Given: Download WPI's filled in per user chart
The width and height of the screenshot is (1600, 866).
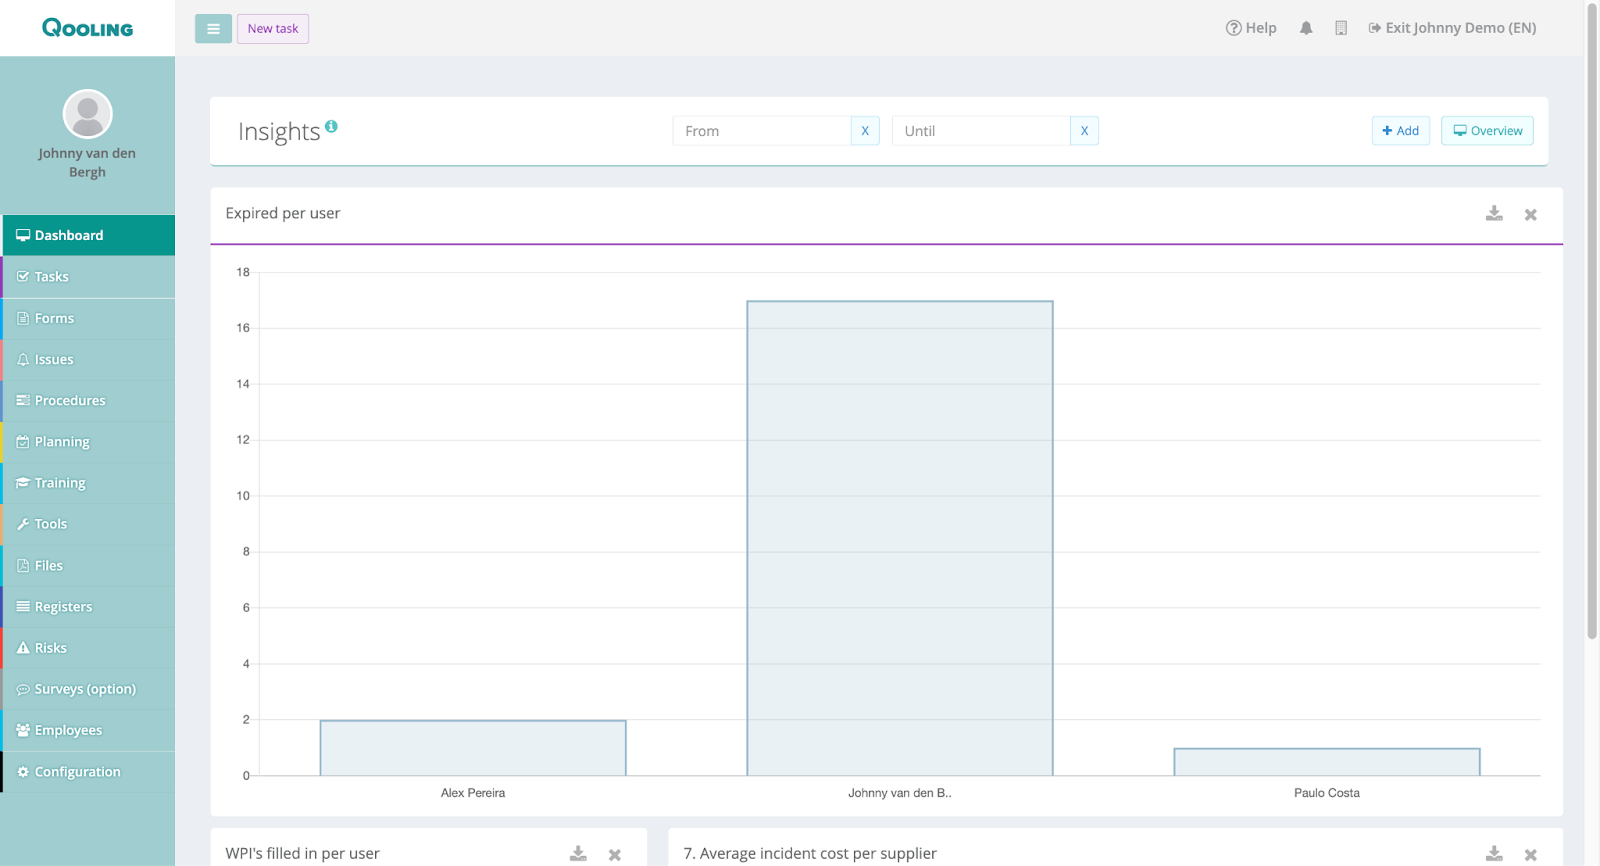Looking at the screenshot, I should pyautogui.click(x=578, y=854).
